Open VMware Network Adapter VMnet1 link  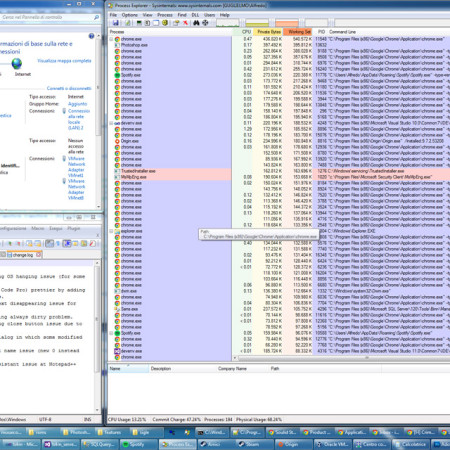[x=76, y=167]
